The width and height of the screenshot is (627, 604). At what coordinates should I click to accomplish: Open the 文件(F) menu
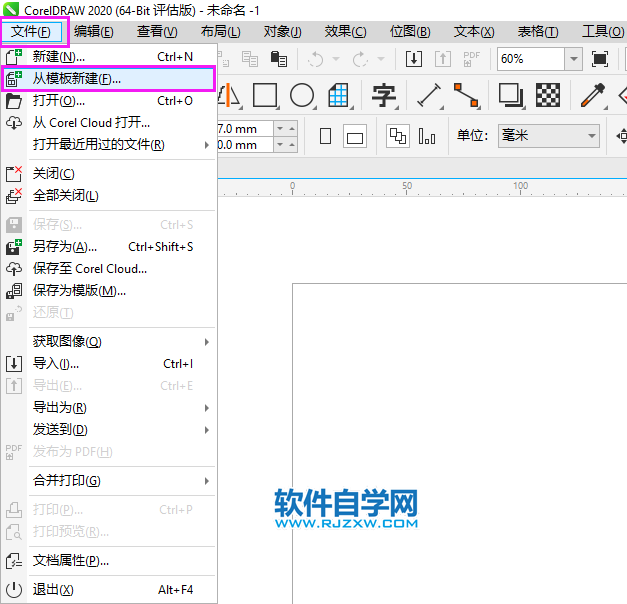31,32
